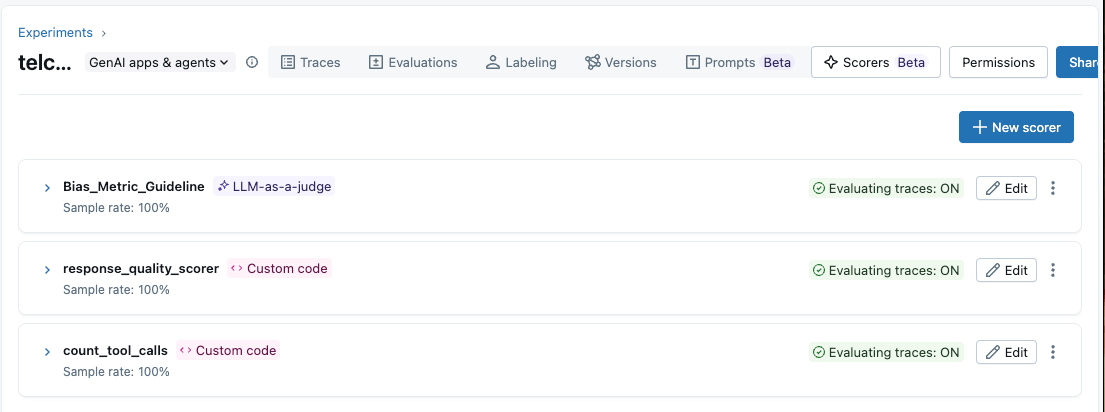This screenshot has height=412, width=1105.
Task: Click Evaluating traces ON status for count_tool_calls
Action: pyautogui.click(x=886, y=352)
